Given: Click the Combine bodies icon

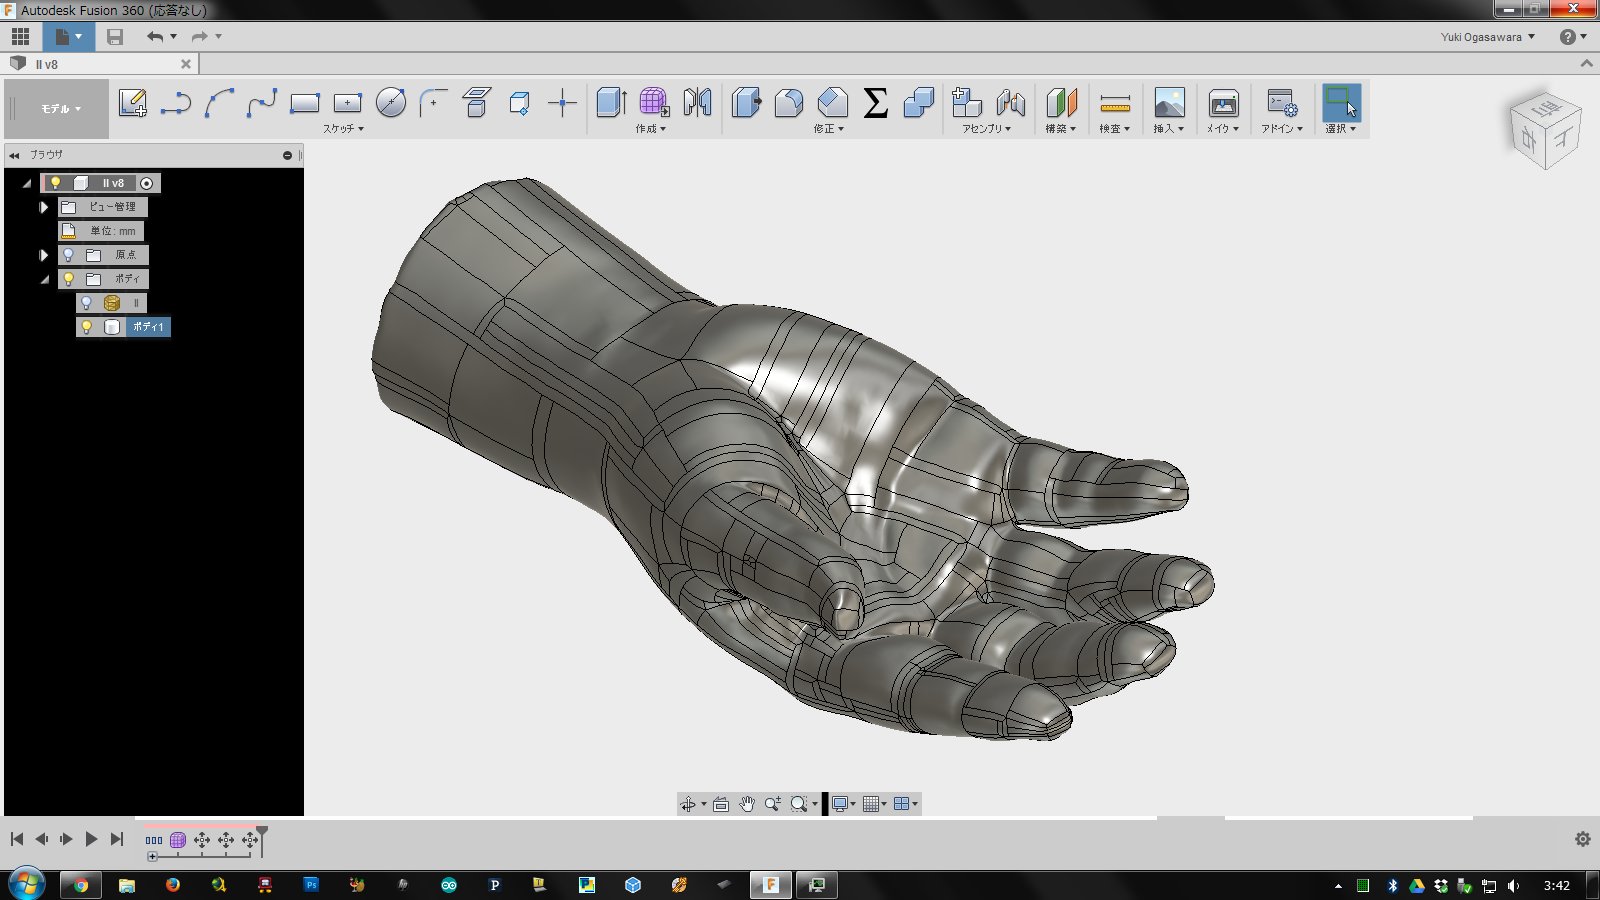Looking at the screenshot, I should click(x=918, y=102).
